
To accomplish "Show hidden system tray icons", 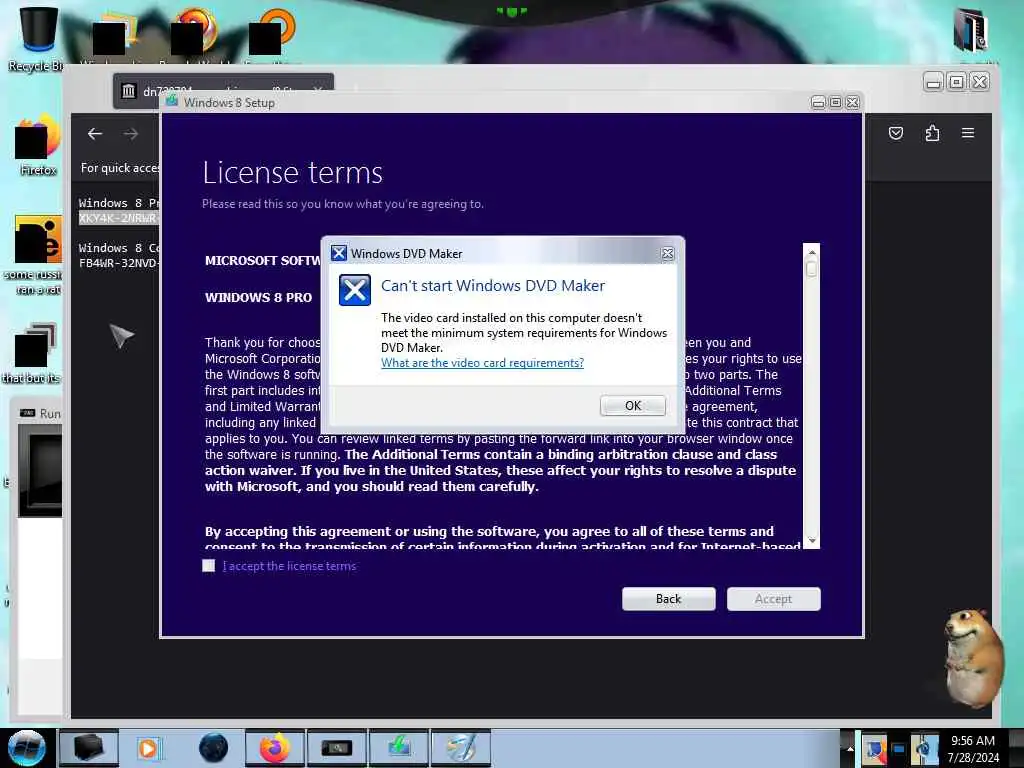I will [x=850, y=748].
